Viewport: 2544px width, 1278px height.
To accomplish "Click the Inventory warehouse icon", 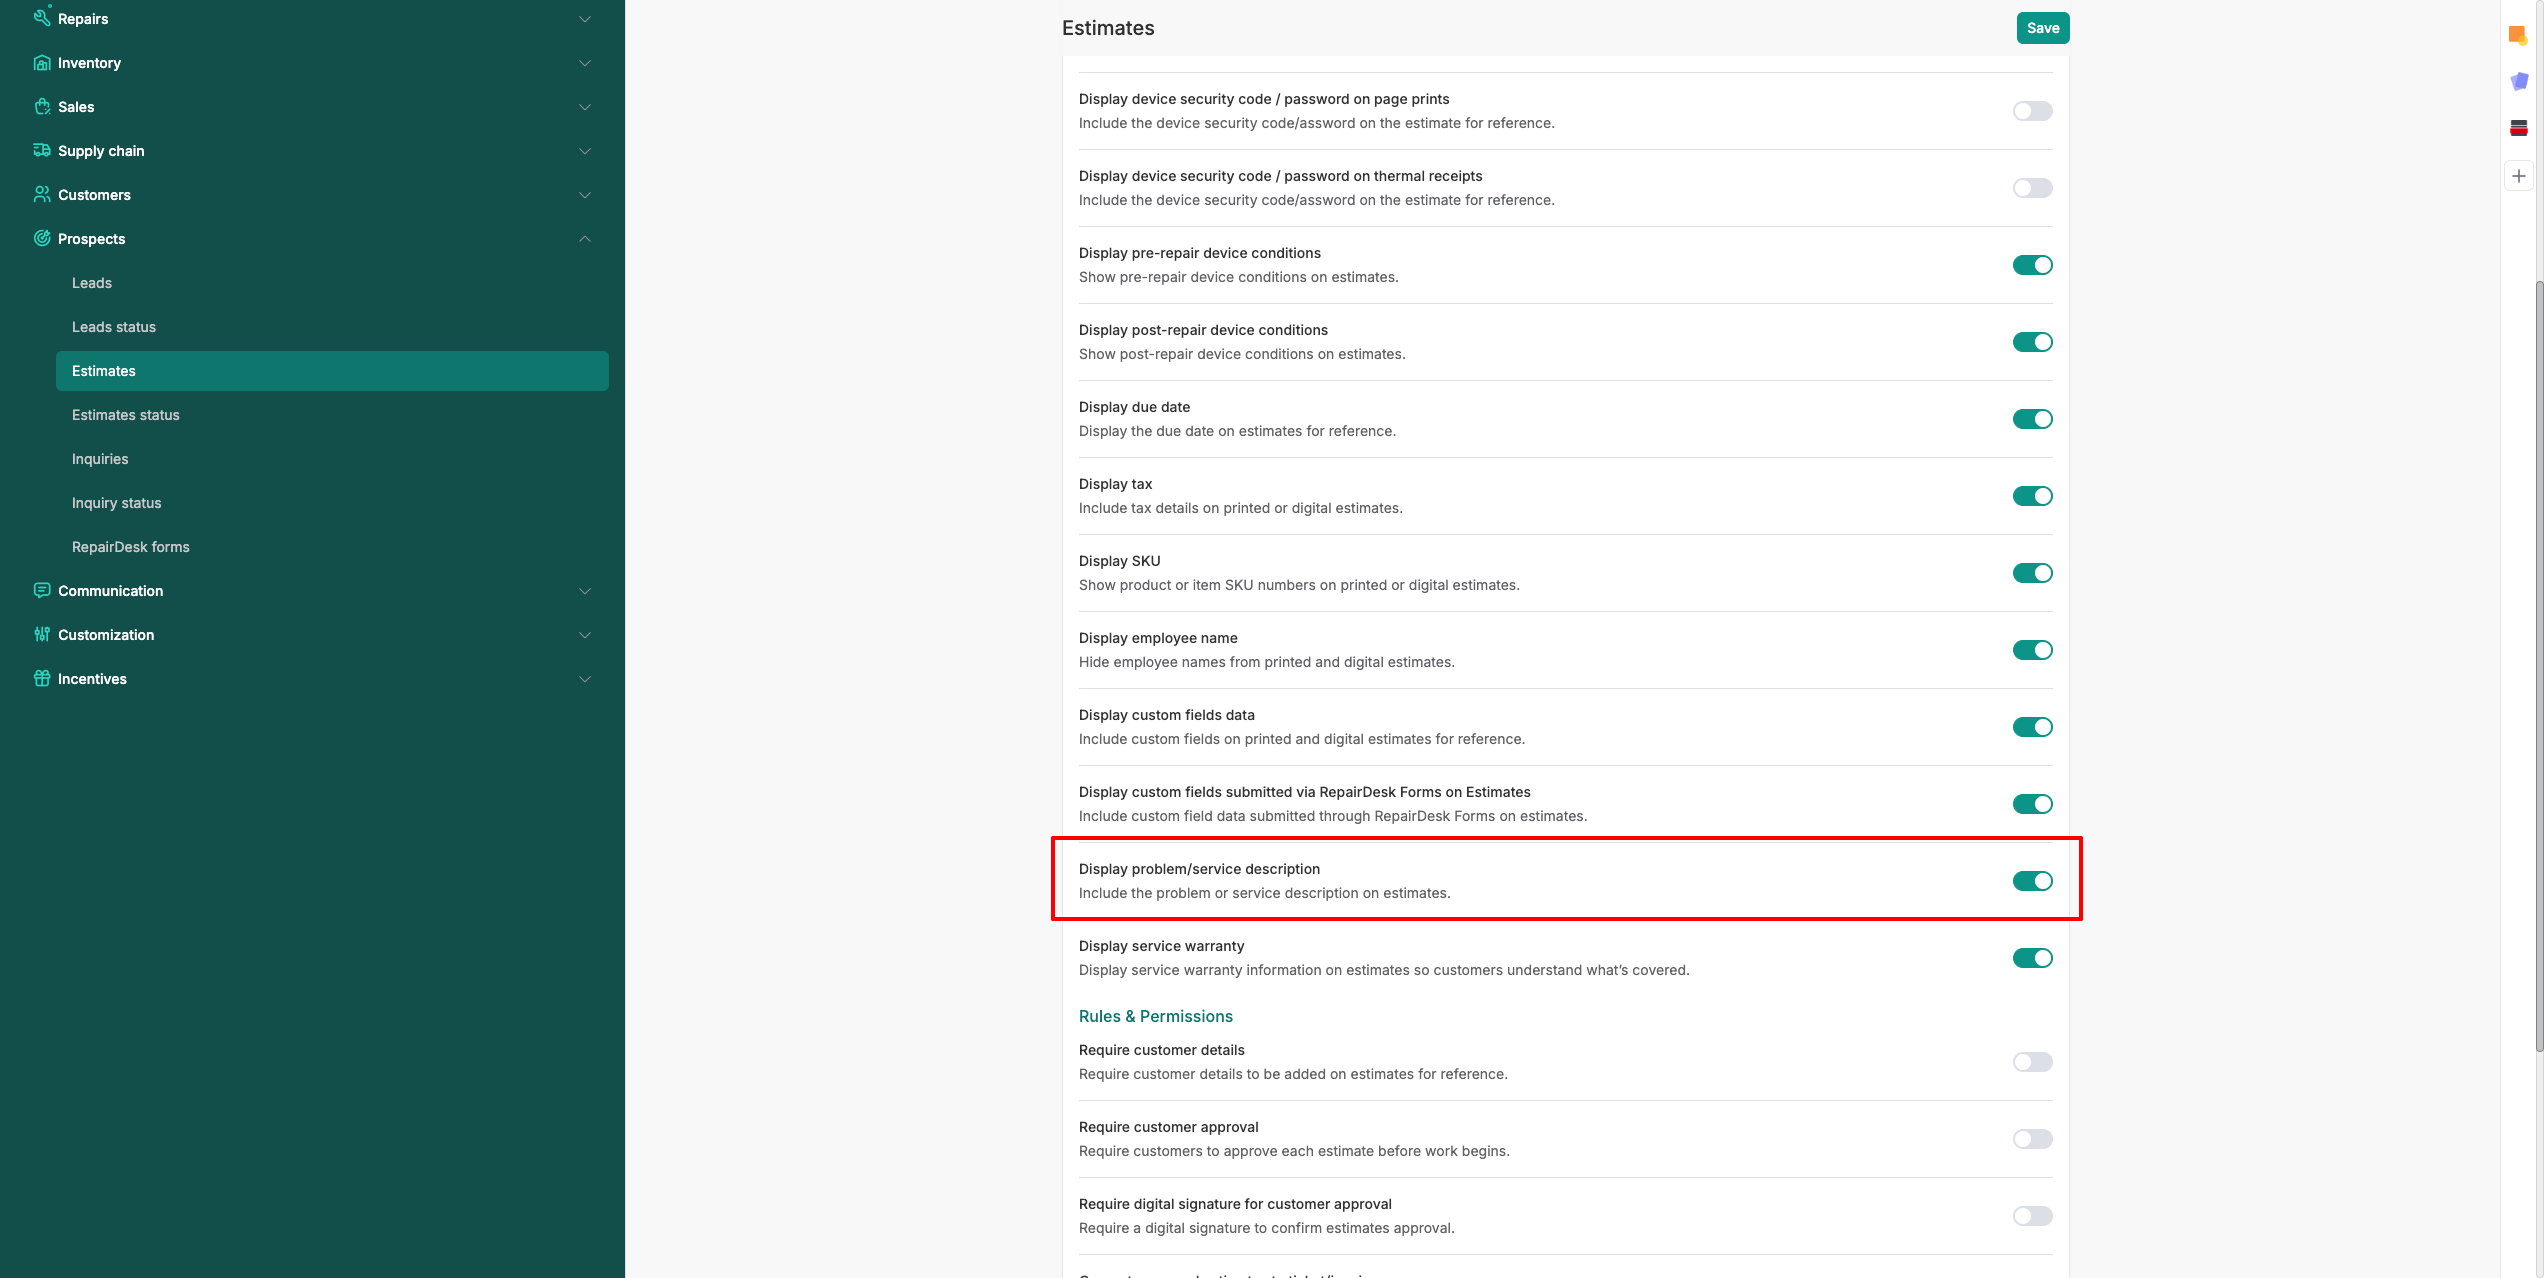I will [42, 63].
